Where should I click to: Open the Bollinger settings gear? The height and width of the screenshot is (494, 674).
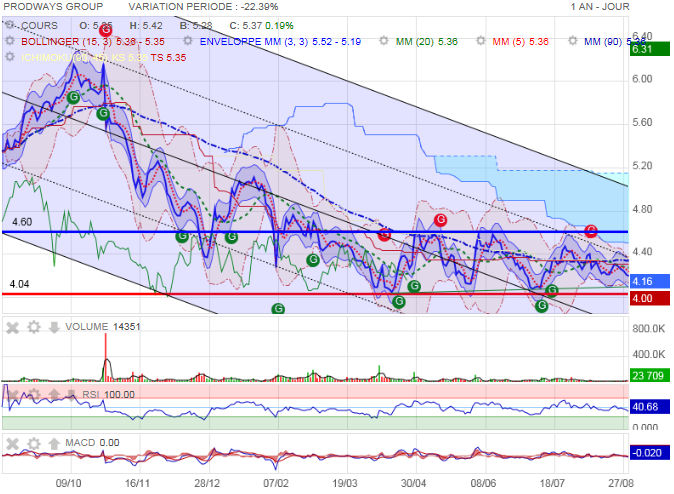[x=10, y=42]
